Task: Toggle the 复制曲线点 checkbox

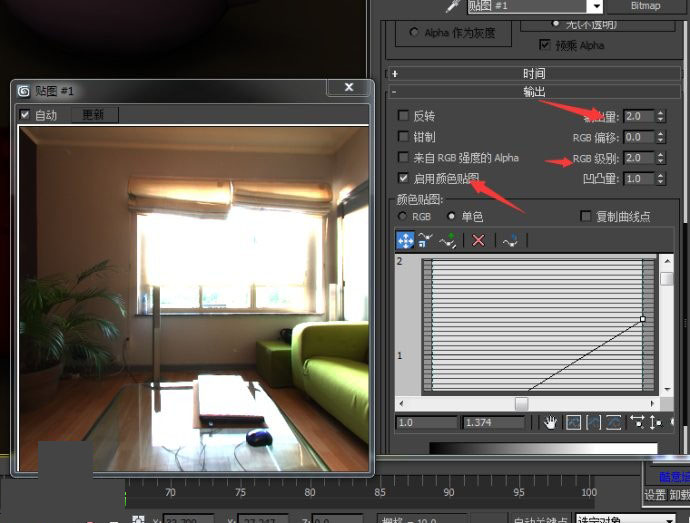Action: [x=586, y=216]
